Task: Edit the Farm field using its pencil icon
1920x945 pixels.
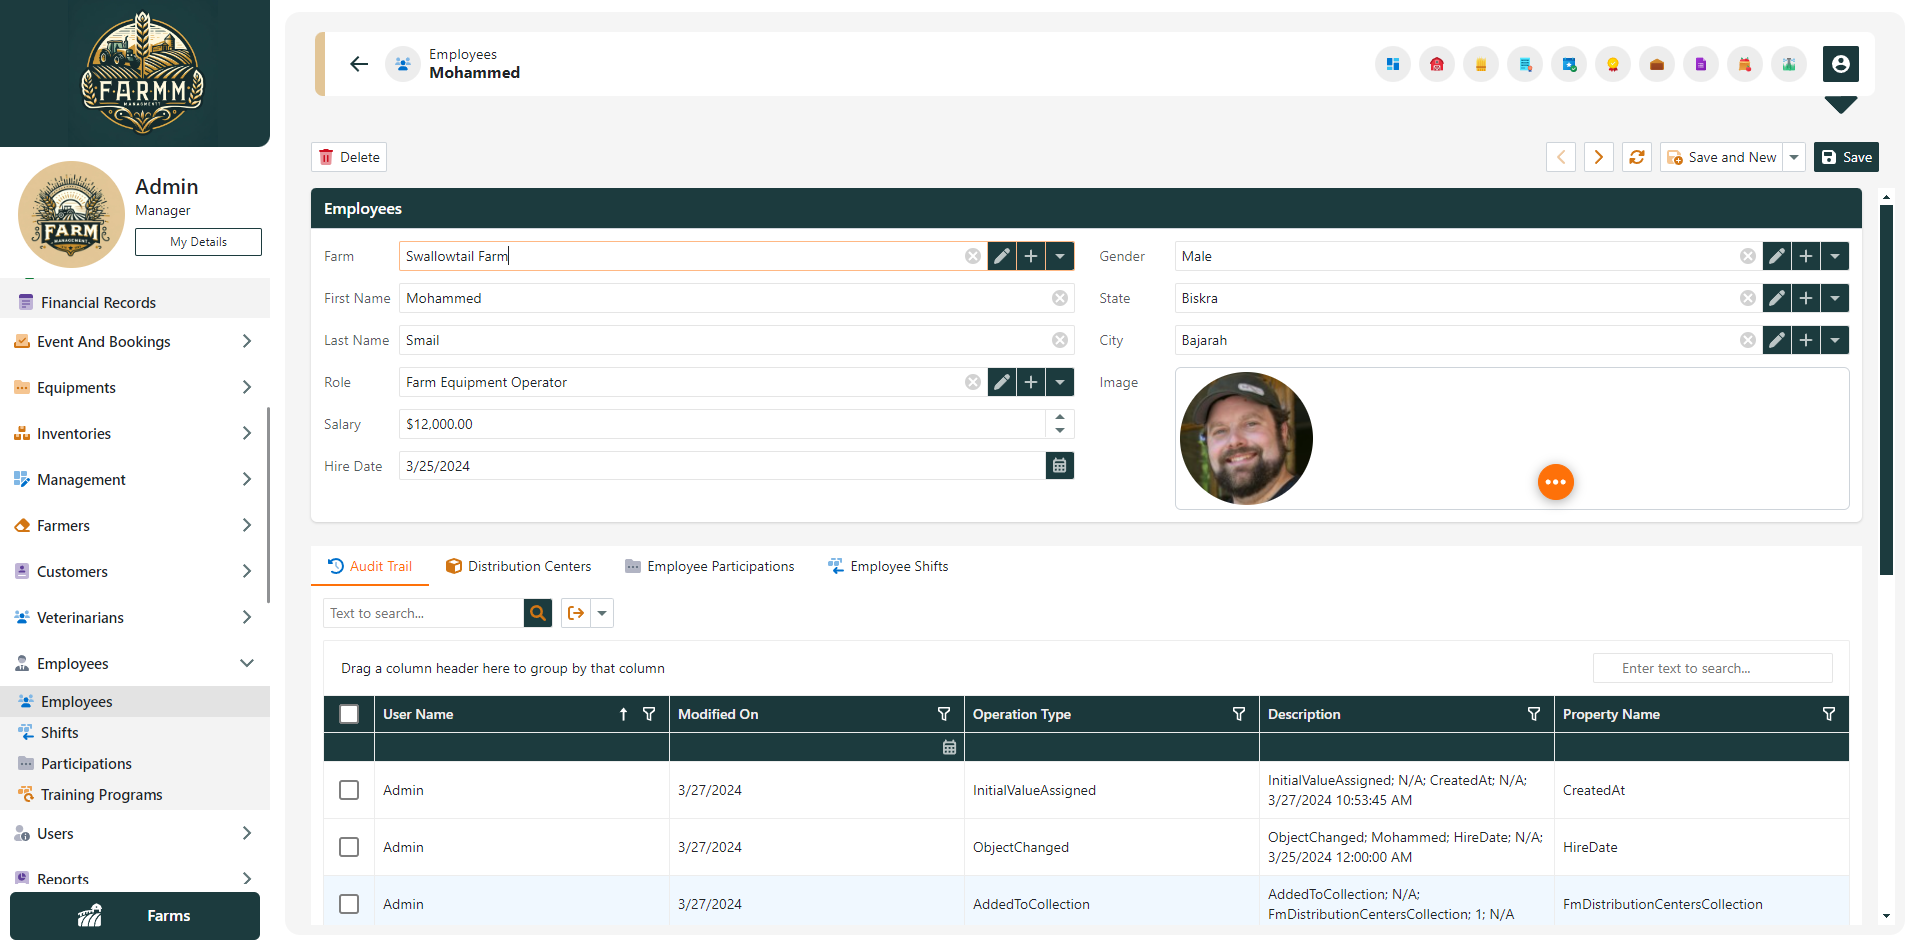Action: coord(1002,256)
